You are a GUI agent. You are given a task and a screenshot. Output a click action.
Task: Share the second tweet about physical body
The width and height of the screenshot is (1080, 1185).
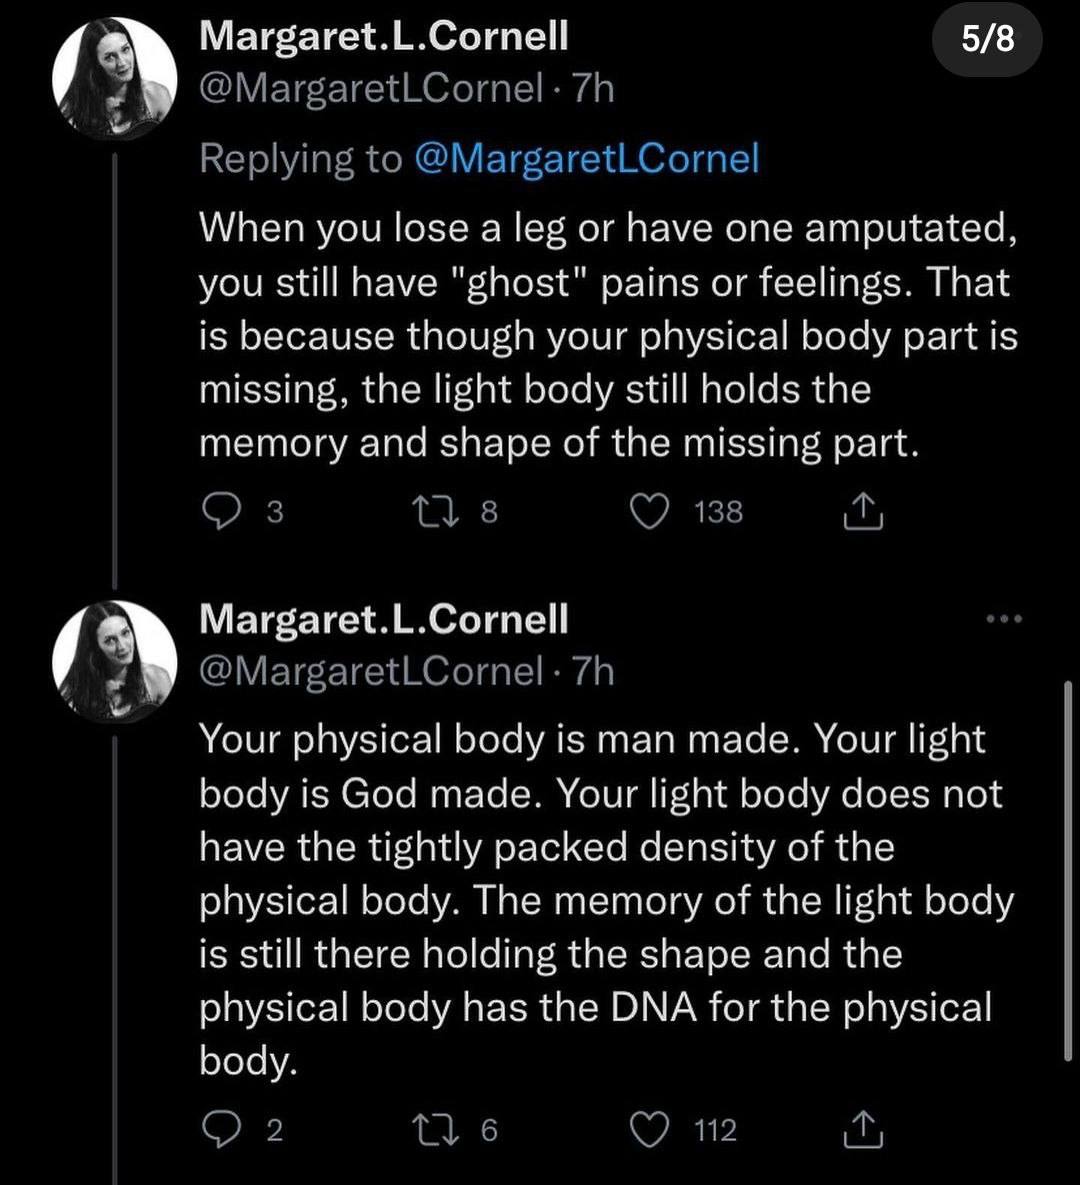click(862, 1130)
